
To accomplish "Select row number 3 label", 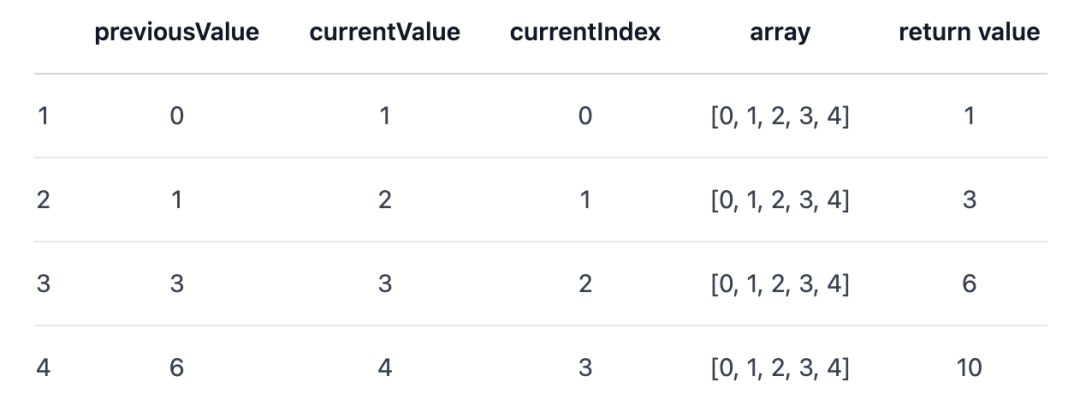I will (42, 284).
